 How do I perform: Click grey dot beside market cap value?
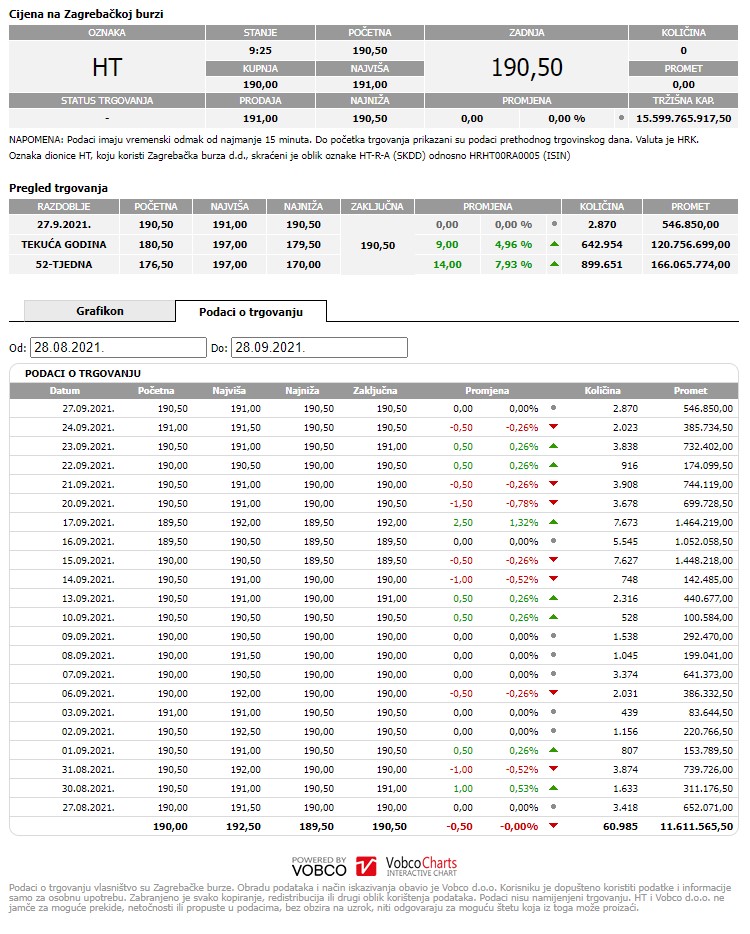[621, 118]
